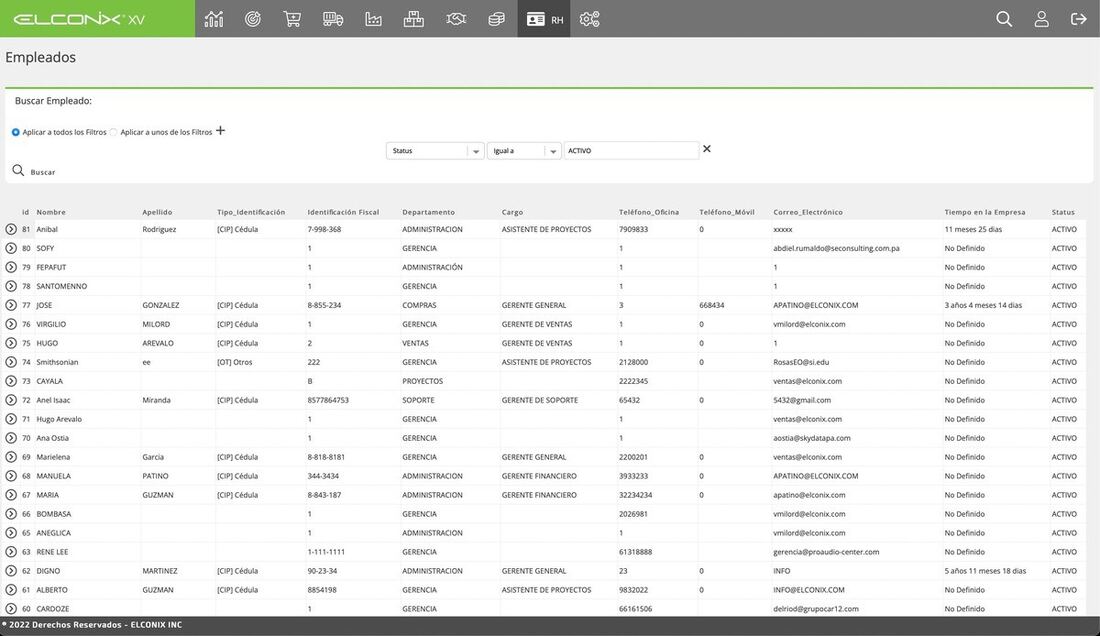Image resolution: width=1100 pixels, height=636 pixels.
Task: Sort by Correo_Electrónico column header
Action: click(807, 212)
